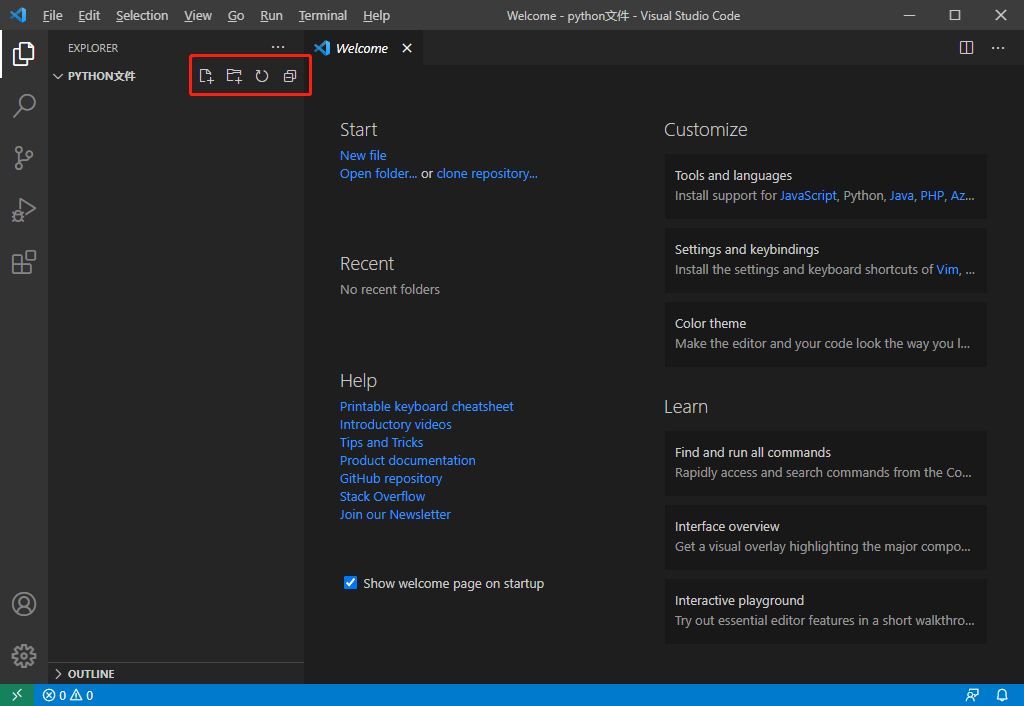Click Python text under Tools and languages

(x=863, y=195)
